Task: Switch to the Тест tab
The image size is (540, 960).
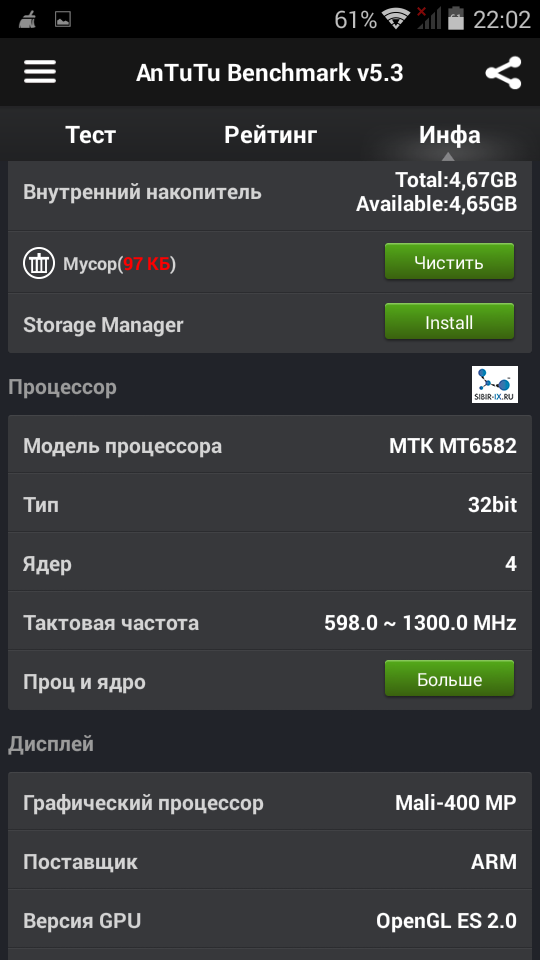Action: 91,135
